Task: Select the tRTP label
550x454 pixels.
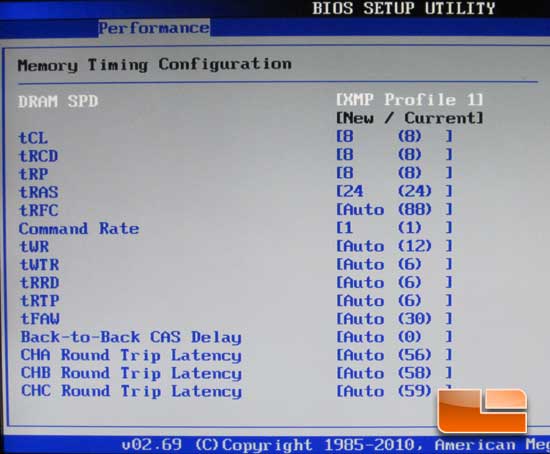Action: pos(40,301)
